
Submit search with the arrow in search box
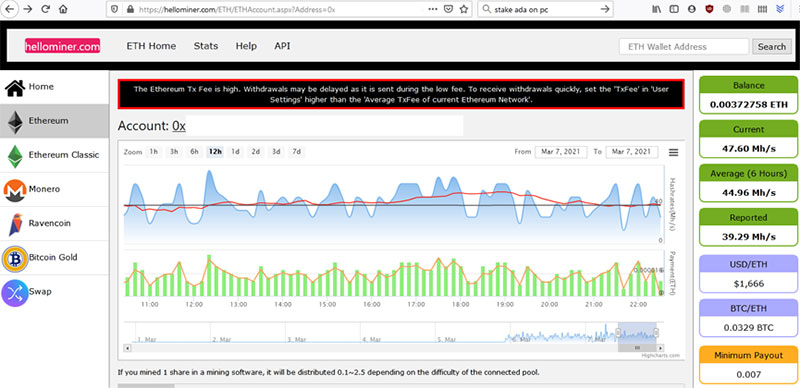pos(605,9)
